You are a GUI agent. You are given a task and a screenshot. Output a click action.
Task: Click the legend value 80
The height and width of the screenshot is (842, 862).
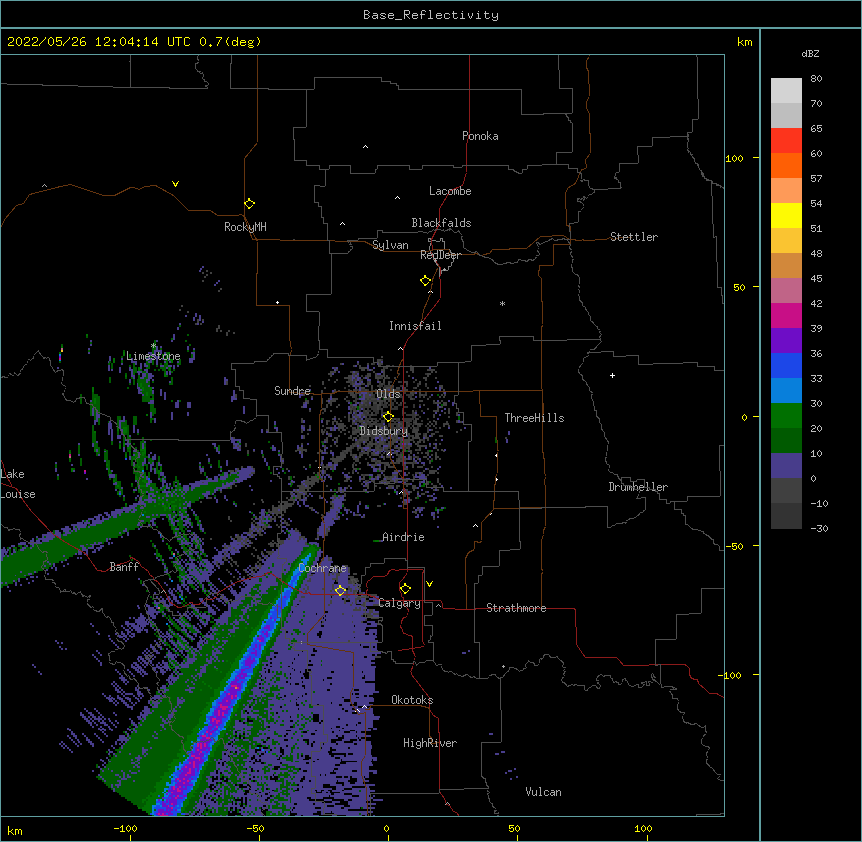[x=816, y=79]
